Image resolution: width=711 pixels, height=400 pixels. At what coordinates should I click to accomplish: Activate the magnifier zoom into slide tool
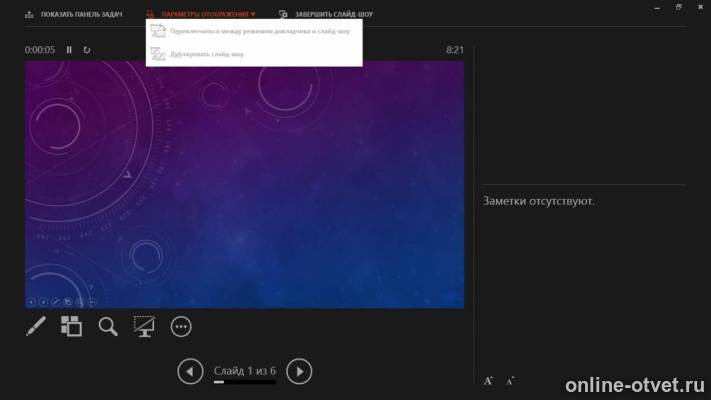pos(108,327)
